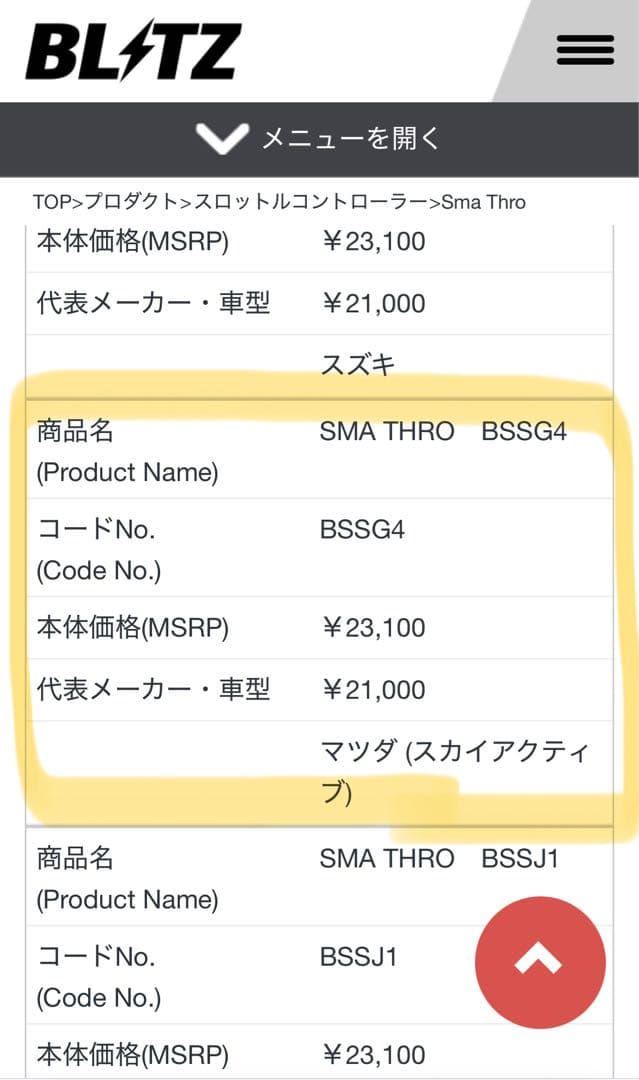Tap the ¥23,100 MSRP price value
Viewport: 639px width, 1080px height.
coord(374,628)
